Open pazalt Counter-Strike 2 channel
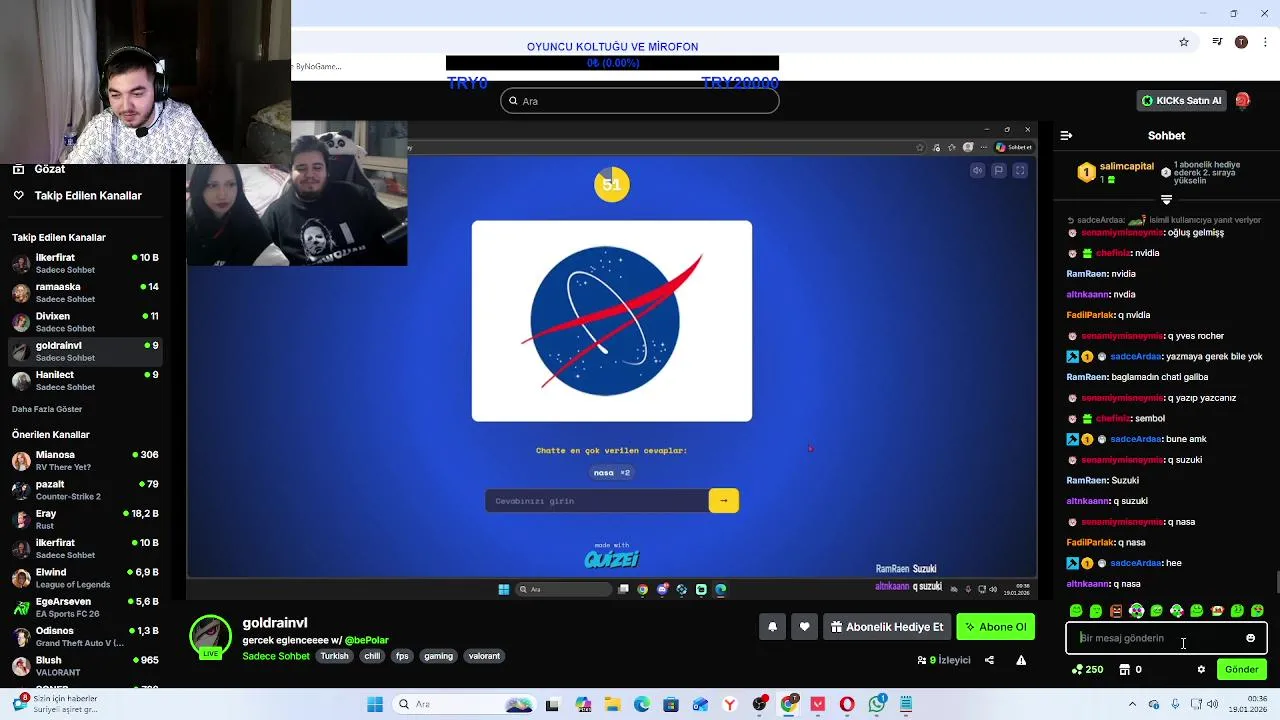1280x720 pixels. (85, 490)
